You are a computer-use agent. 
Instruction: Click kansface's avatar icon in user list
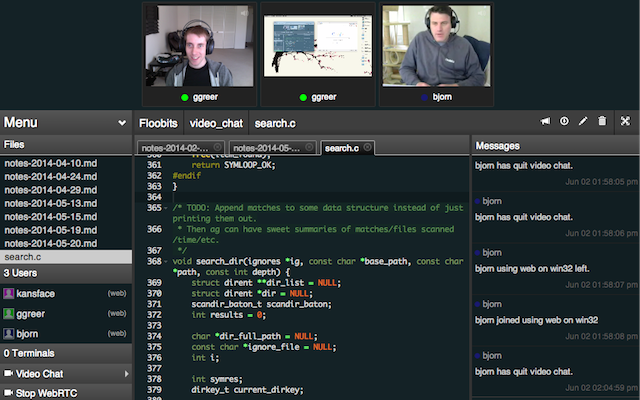pos(9,293)
